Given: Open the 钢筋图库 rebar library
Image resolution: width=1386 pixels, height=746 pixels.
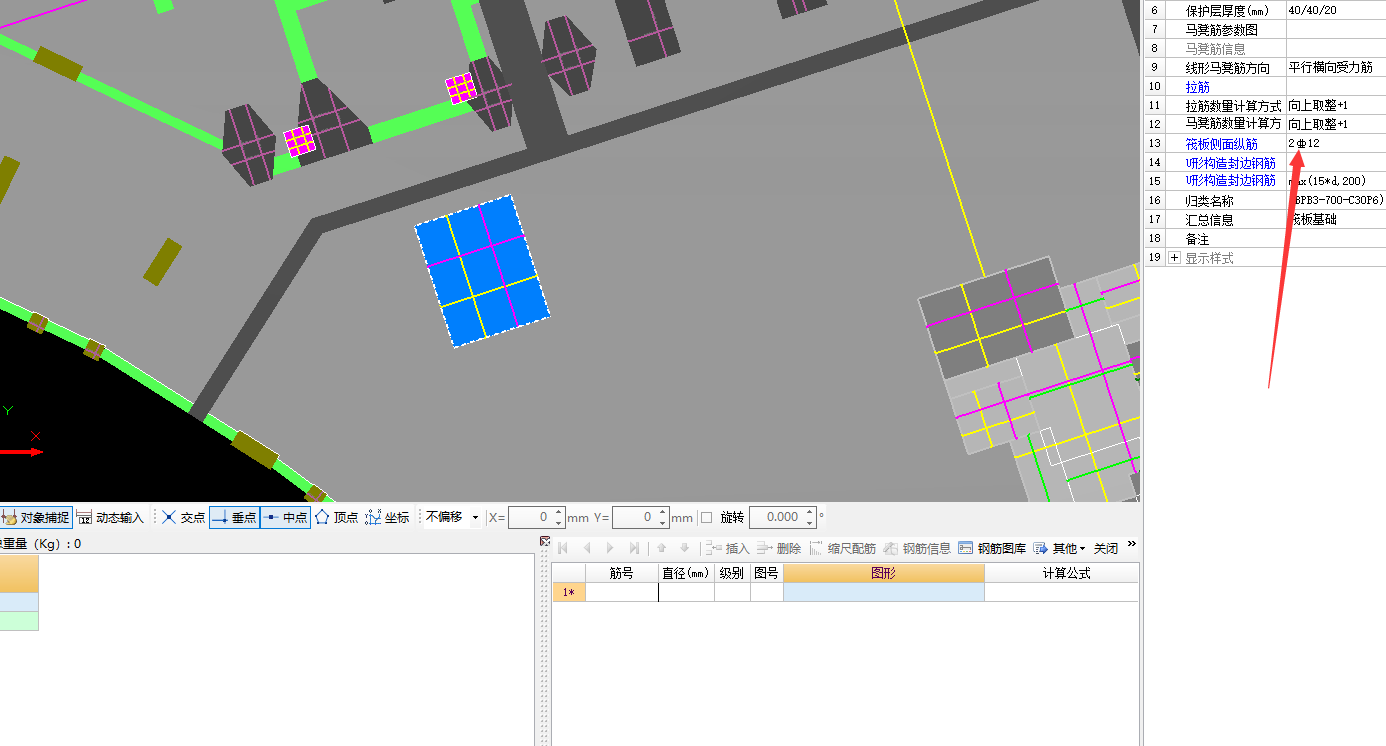Looking at the screenshot, I should (x=992, y=548).
